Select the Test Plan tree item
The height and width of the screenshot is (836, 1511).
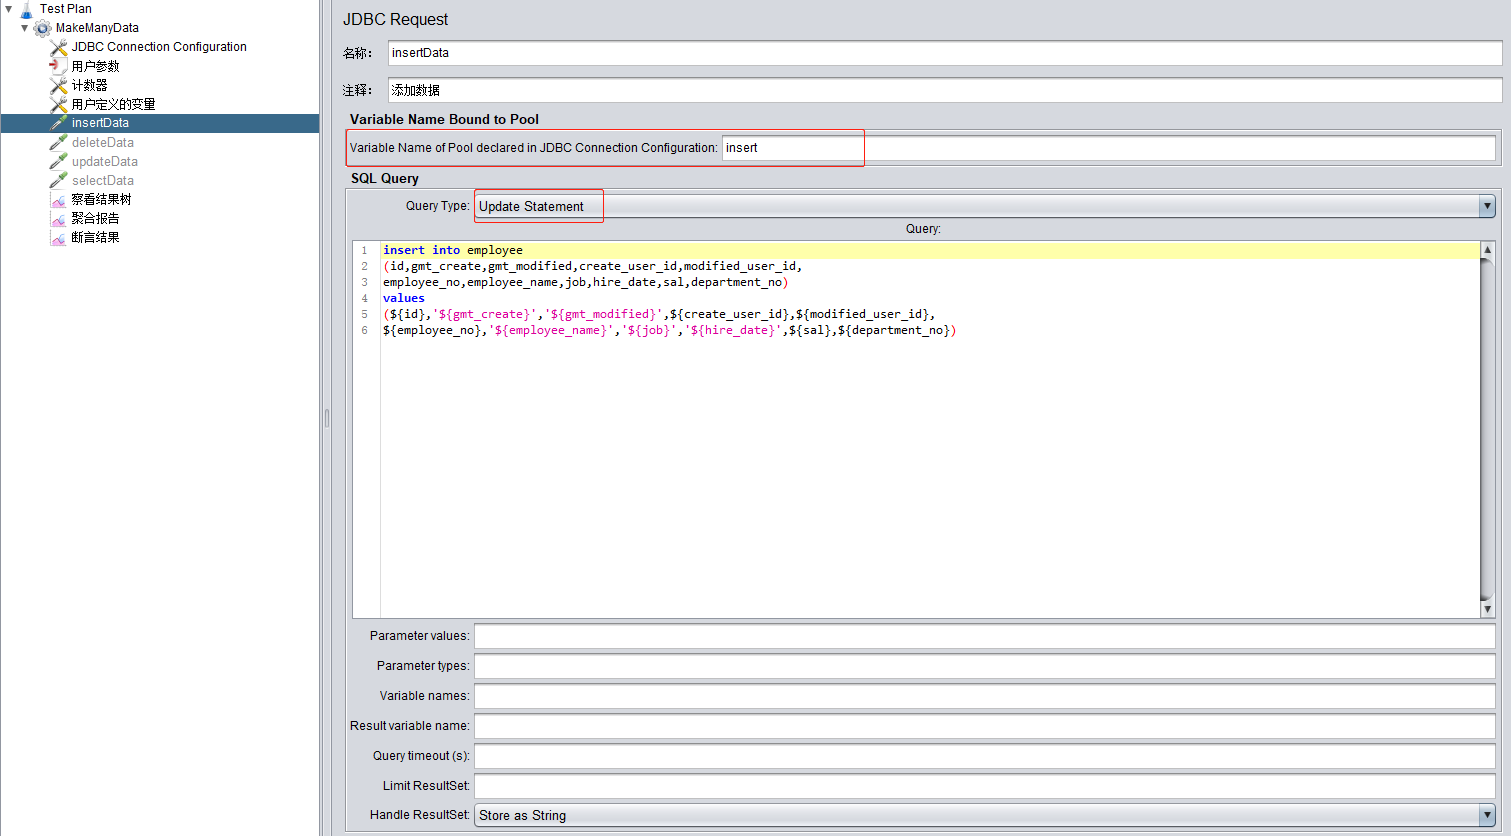click(x=66, y=9)
